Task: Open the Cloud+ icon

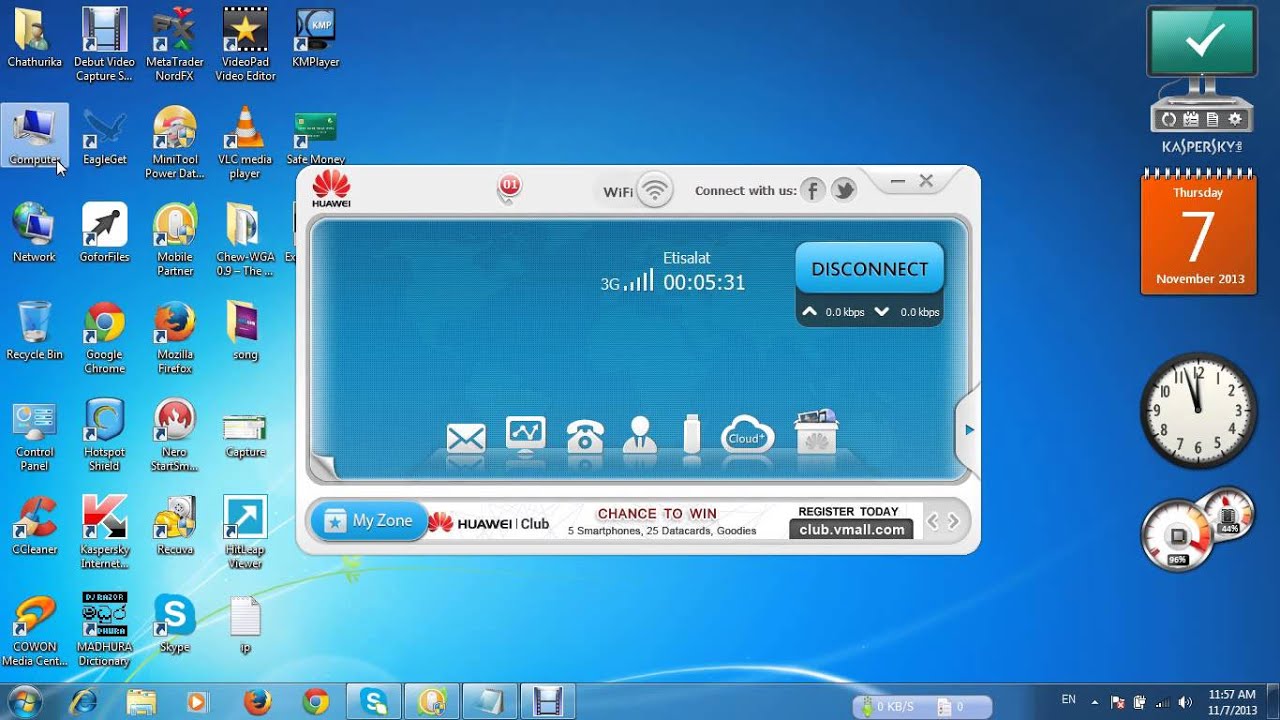Action: (747, 436)
